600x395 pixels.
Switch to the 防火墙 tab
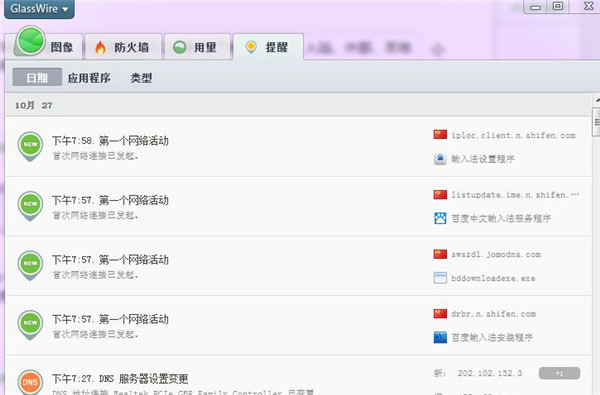[123, 47]
